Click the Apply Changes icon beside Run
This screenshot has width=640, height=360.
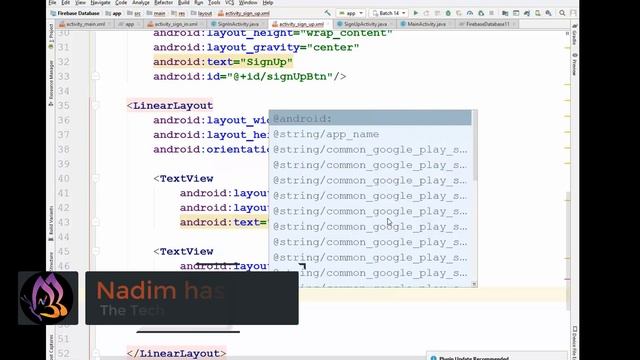426,13
